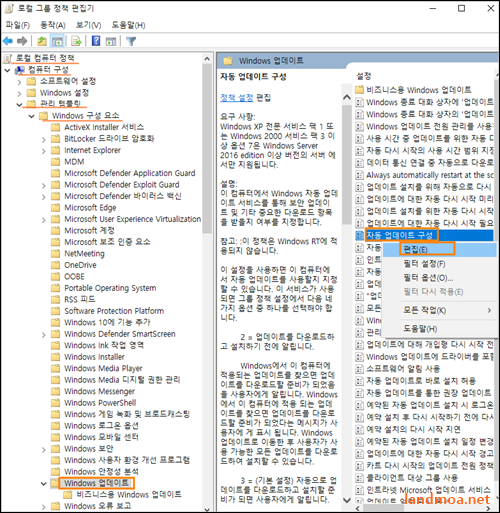Select 'Microsoft Defender Application Guard' tree item
This screenshot has width=500, height=513.
pos(130,173)
